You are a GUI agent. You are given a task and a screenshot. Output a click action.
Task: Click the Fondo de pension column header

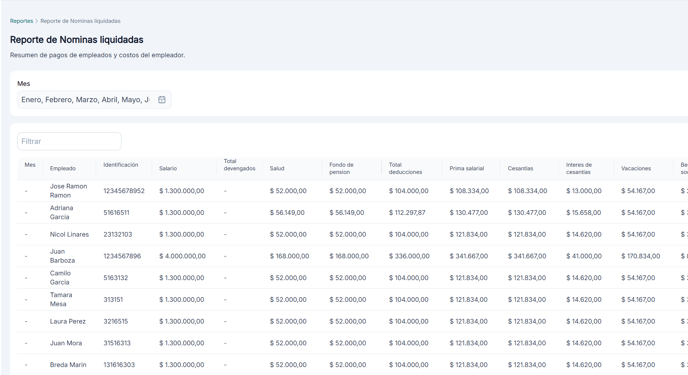[x=341, y=168]
